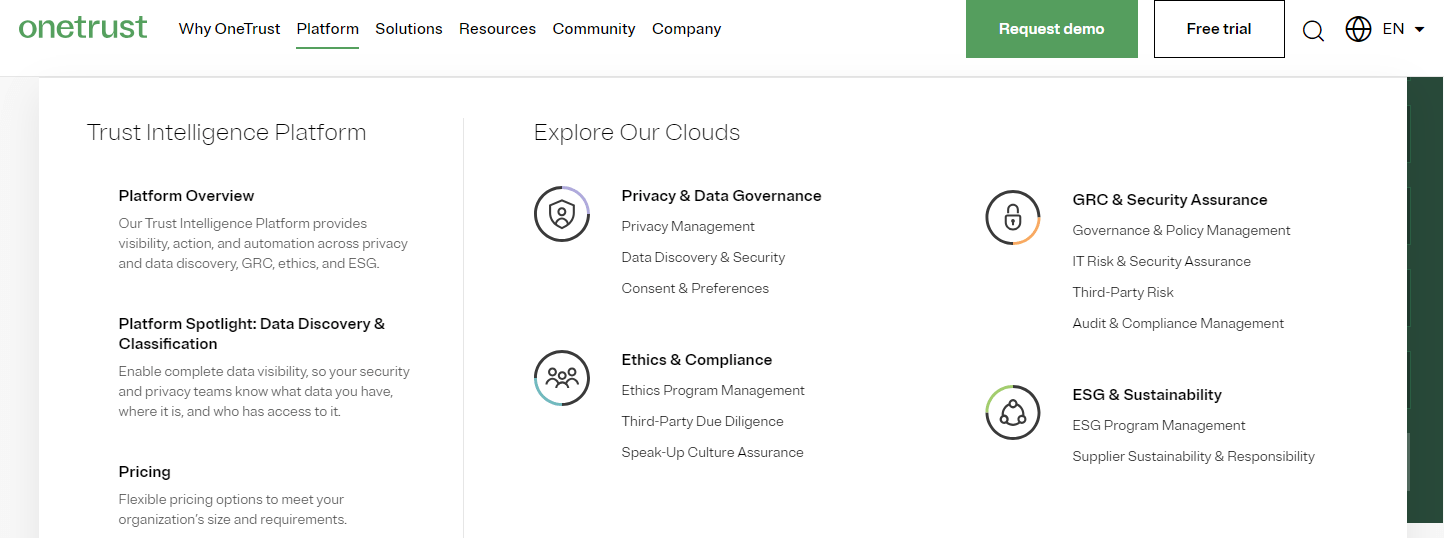Expand the EN language dropdown arrow
The width and height of the screenshot is (1444, 538).
point(1419,29)
